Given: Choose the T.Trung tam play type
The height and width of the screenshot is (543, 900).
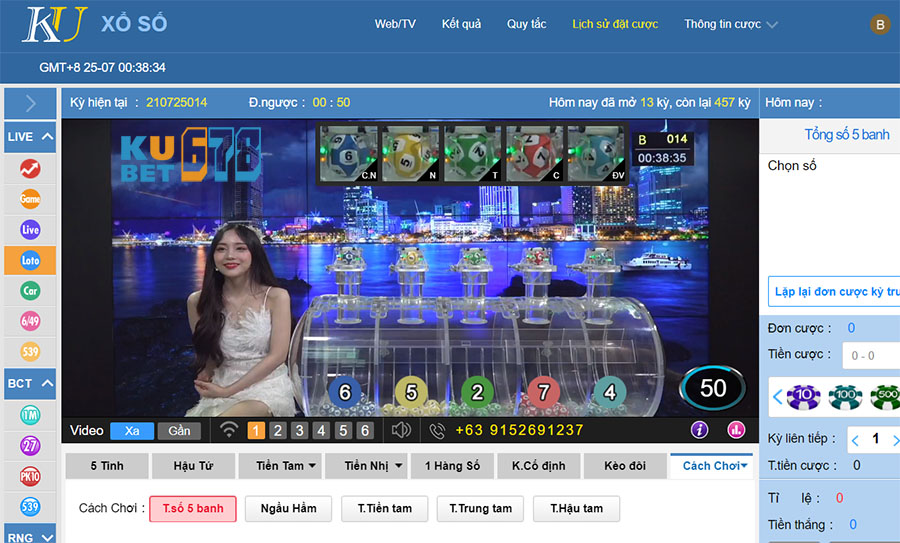Looking at the screenshot, I should pos(480,509).
